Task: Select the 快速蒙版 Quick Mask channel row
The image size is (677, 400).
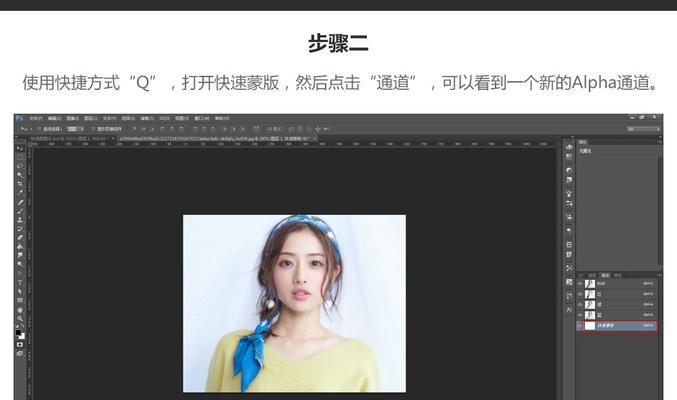Action: [617, 326]
